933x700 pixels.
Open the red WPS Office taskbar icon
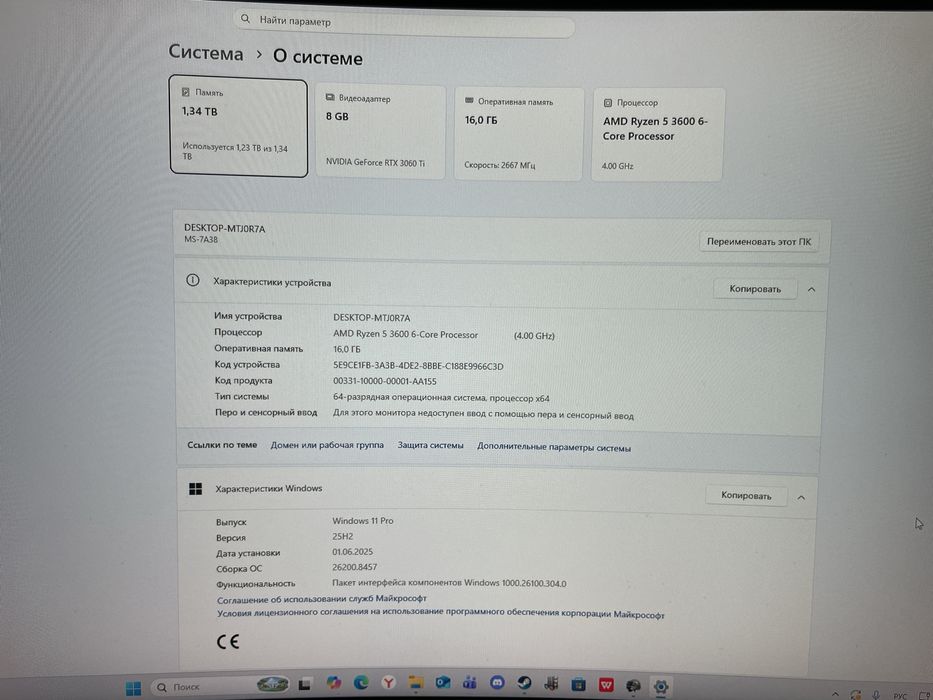pyautogui.click(x=606, y=685)
